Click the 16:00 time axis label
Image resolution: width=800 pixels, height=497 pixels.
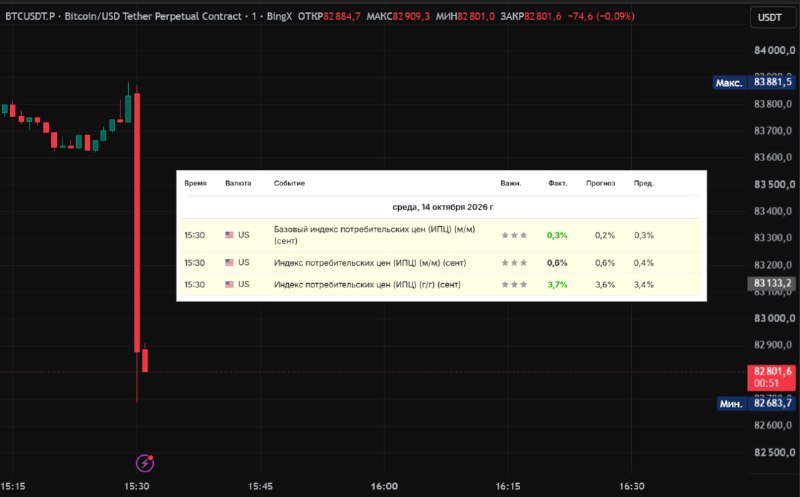[x=384, y=486]
